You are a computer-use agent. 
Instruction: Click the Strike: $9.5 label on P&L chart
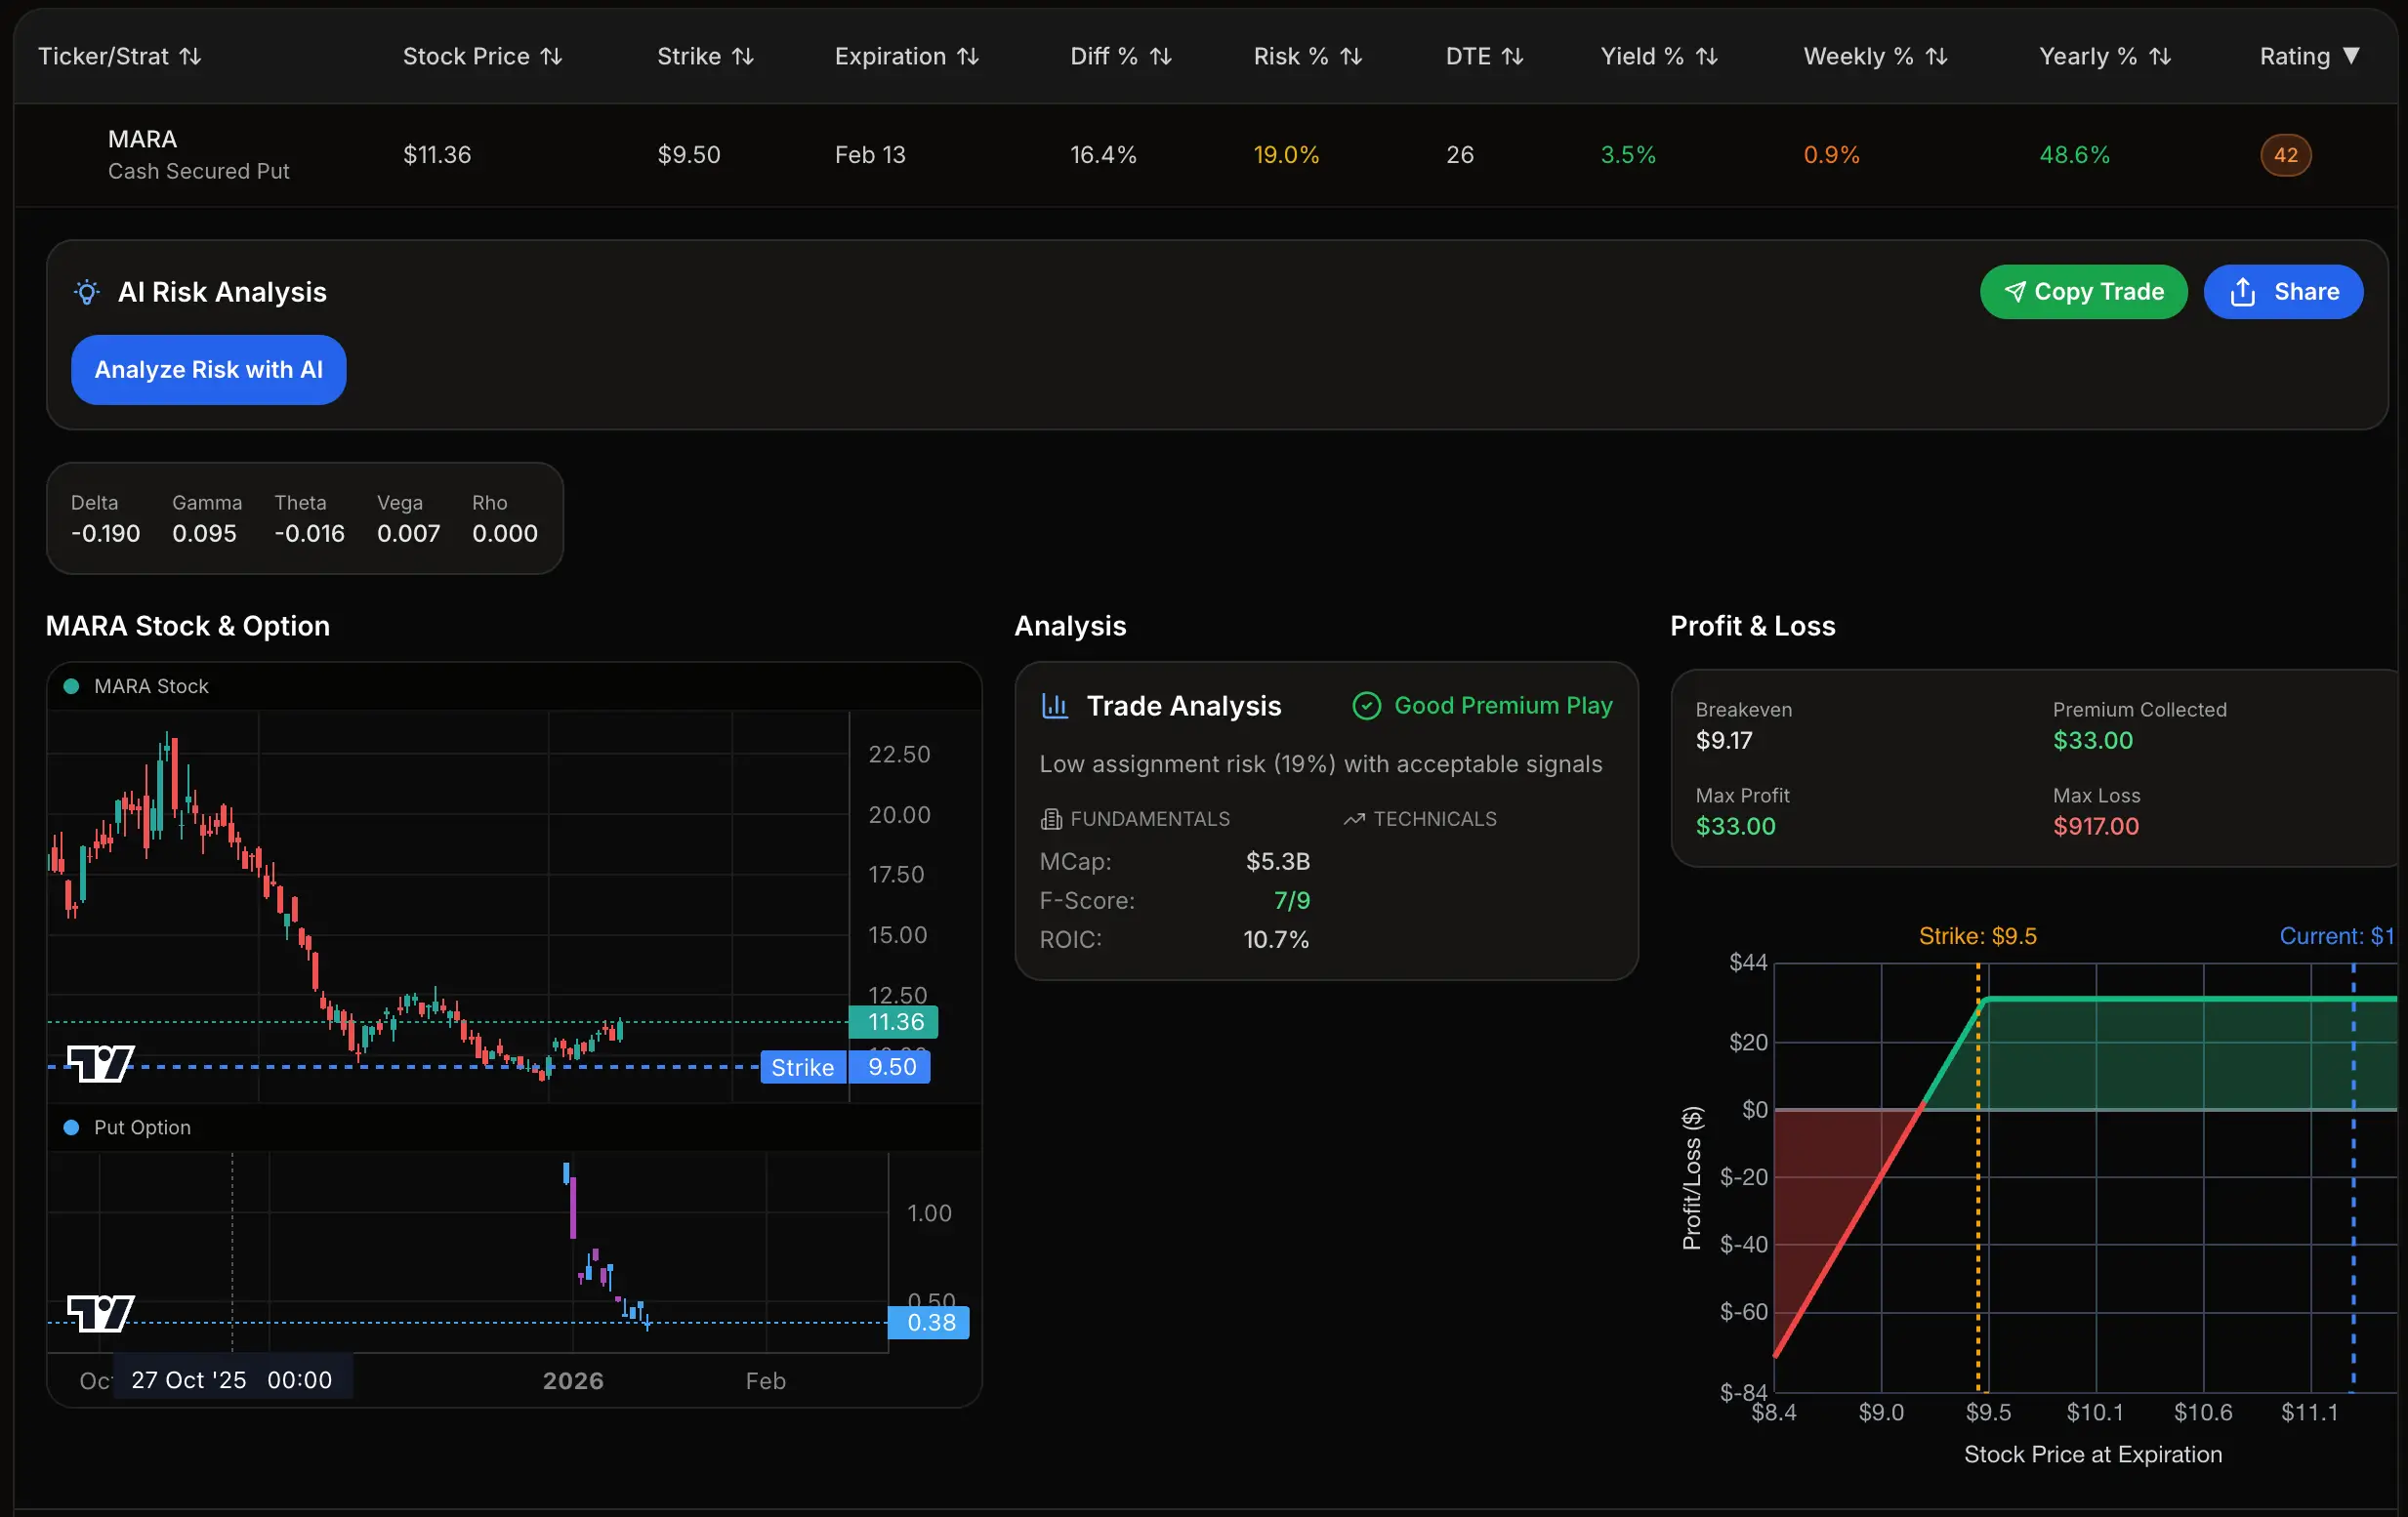(x=1977, y=936)
